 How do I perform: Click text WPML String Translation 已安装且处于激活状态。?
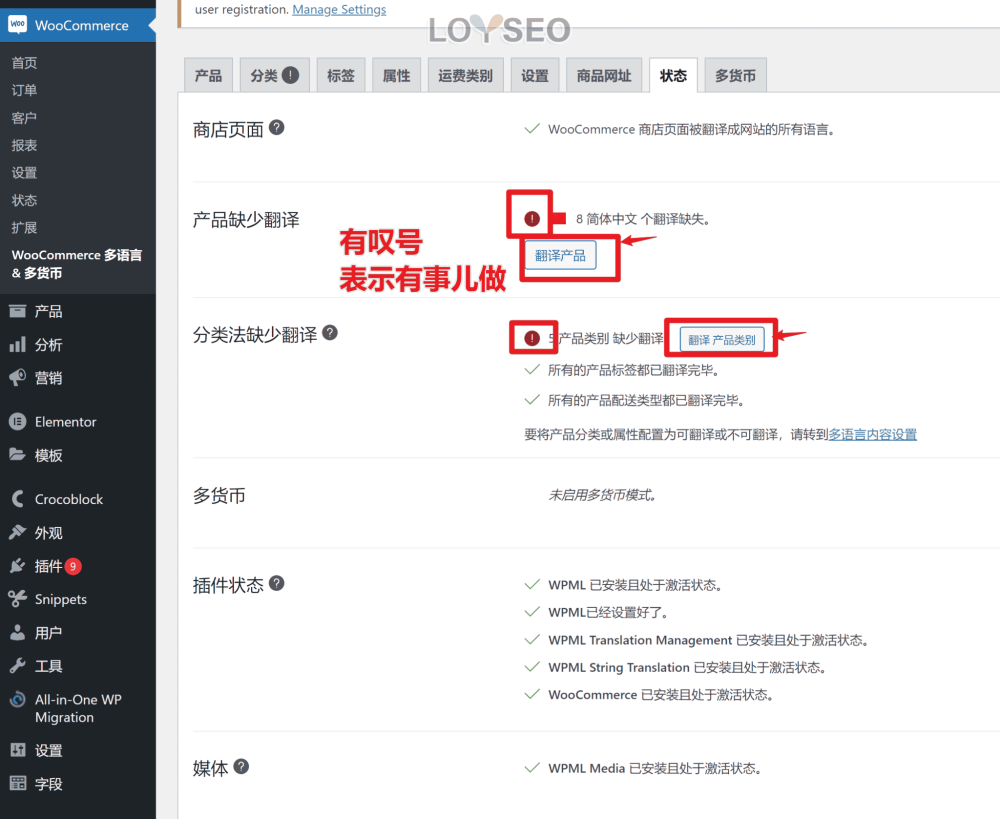(688, 668)
